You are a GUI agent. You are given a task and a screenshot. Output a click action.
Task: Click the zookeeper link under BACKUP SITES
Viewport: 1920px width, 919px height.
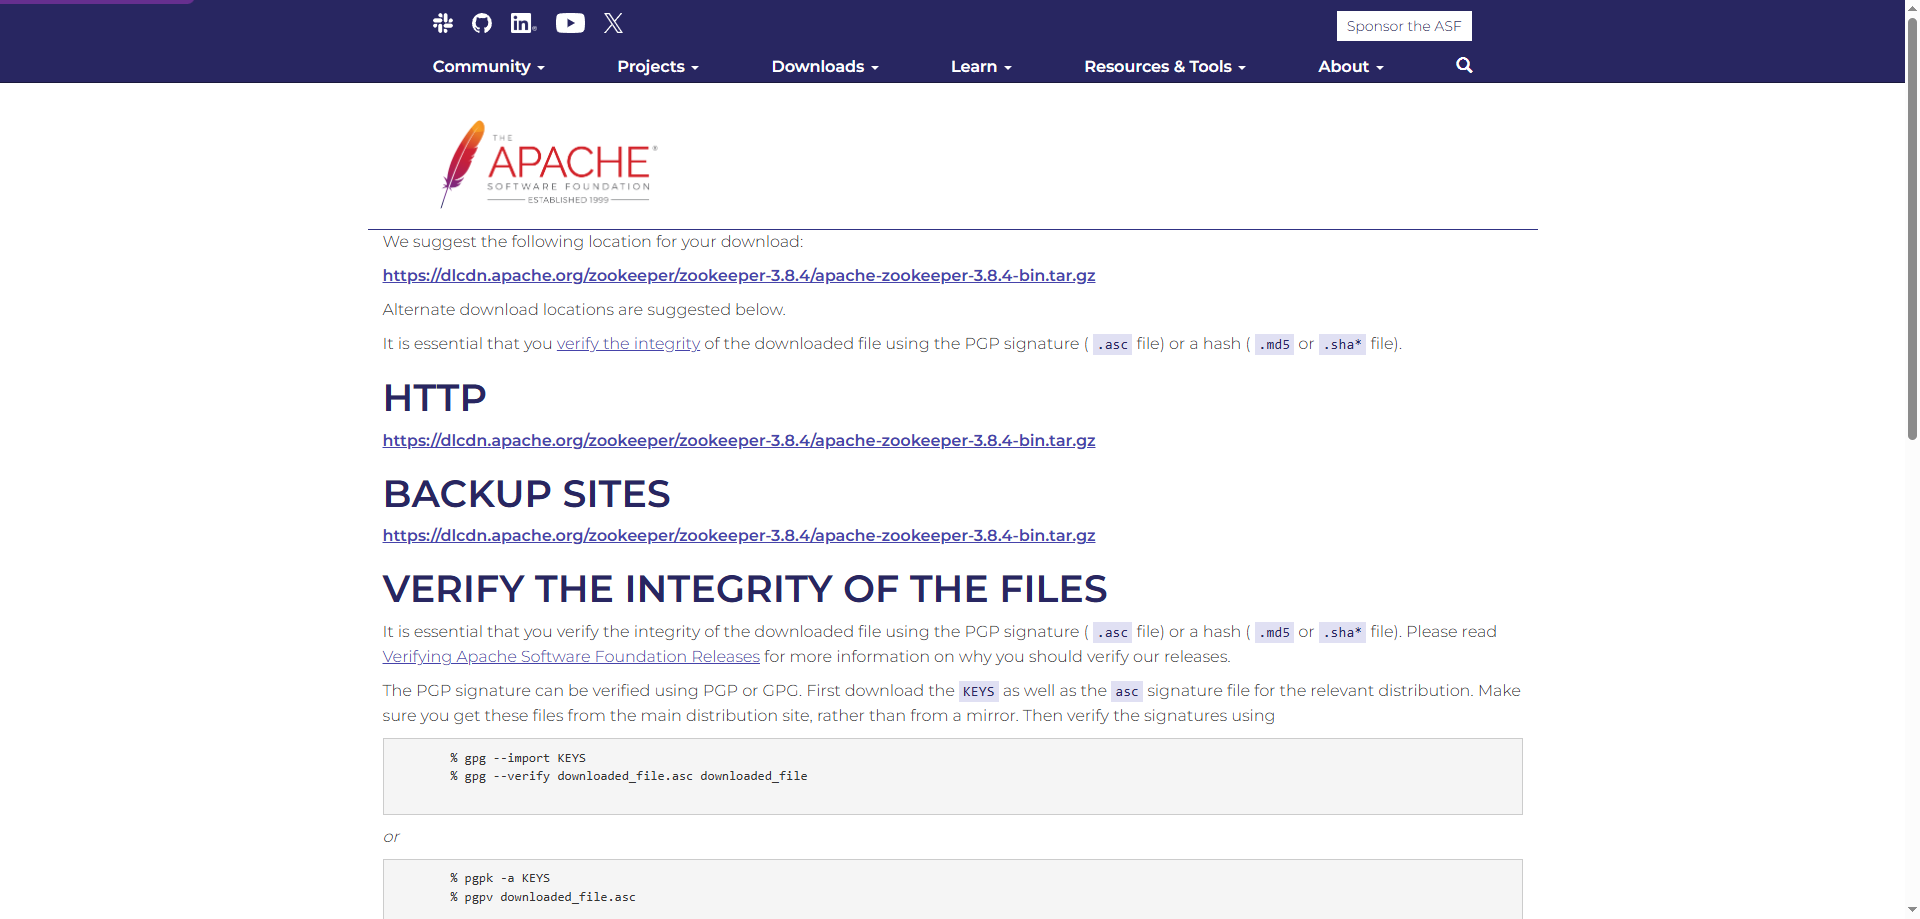pos(739,535)
